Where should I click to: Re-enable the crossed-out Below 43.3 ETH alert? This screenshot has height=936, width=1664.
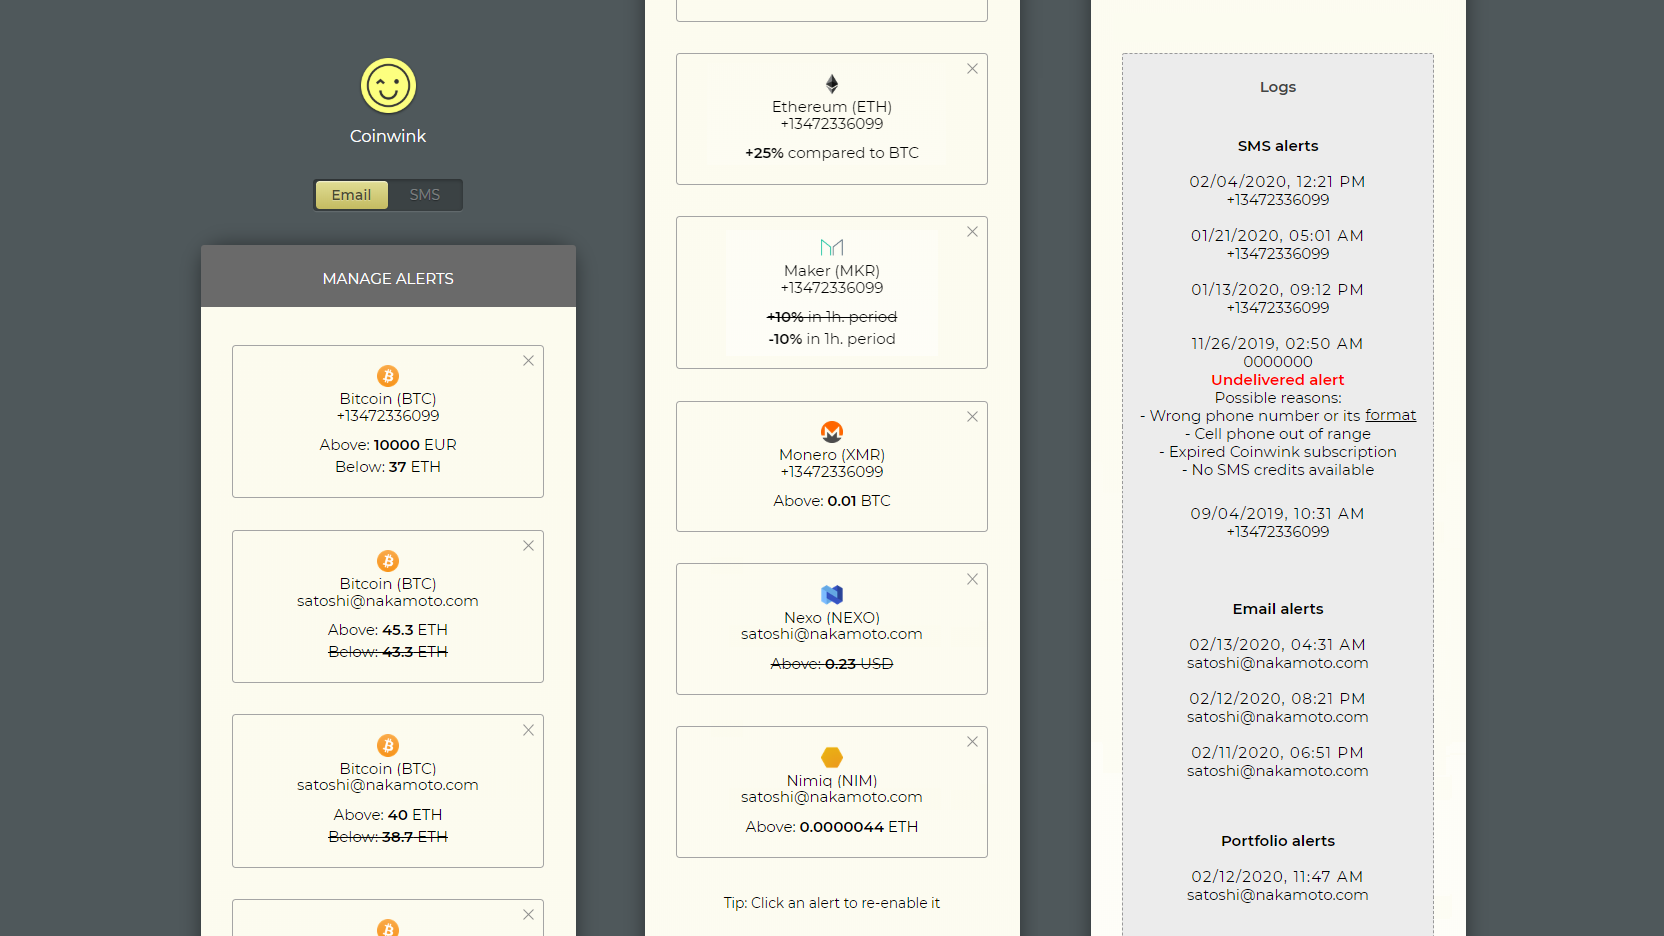click(388, 652)
